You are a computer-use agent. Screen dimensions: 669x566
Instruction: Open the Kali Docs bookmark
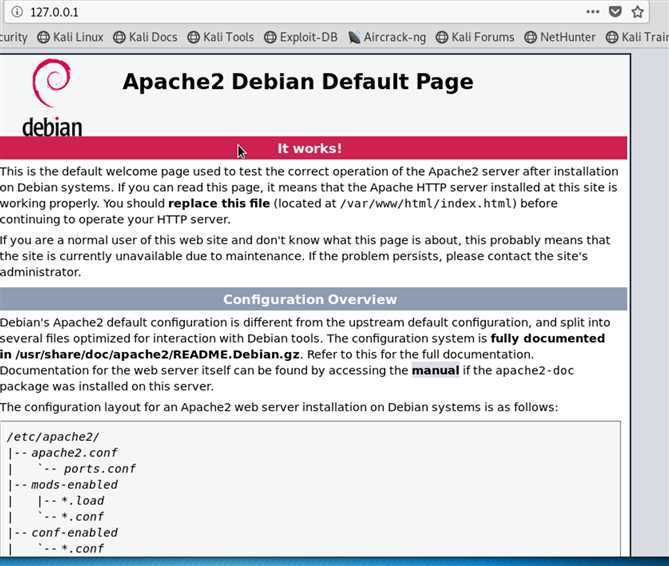click(145, 38)
